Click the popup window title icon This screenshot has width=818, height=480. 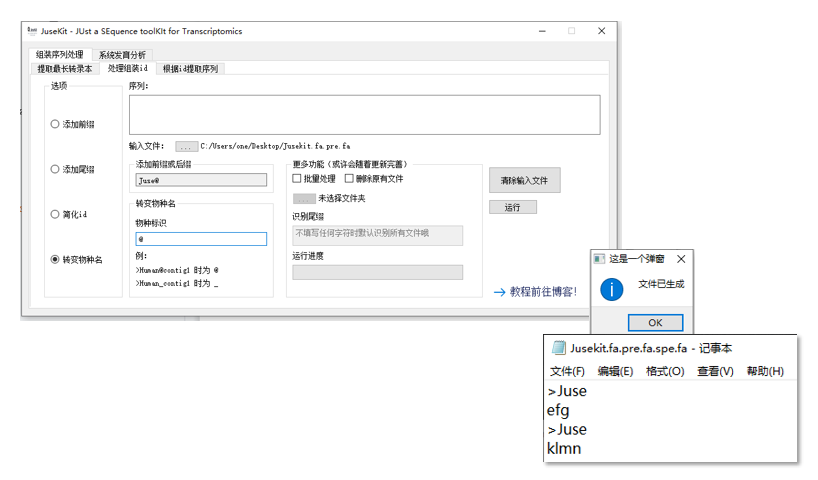click(599, 258)
